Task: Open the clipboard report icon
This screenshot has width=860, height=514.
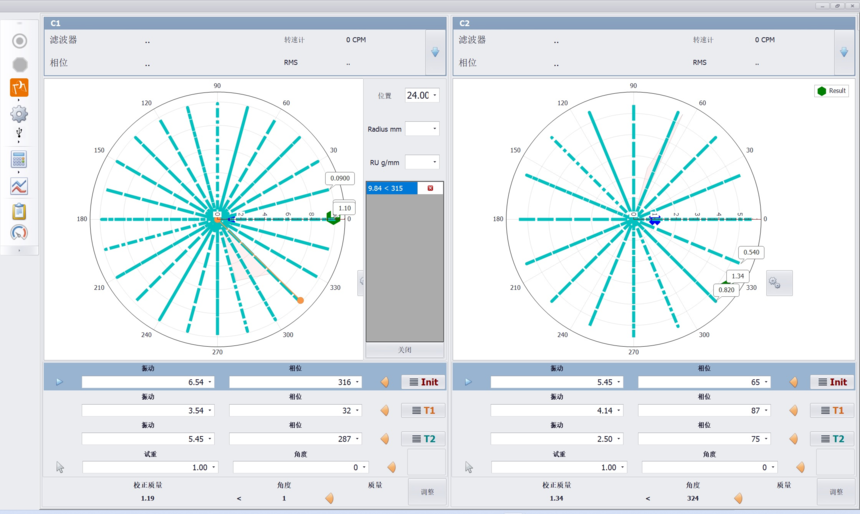Action: coord(19,211)
